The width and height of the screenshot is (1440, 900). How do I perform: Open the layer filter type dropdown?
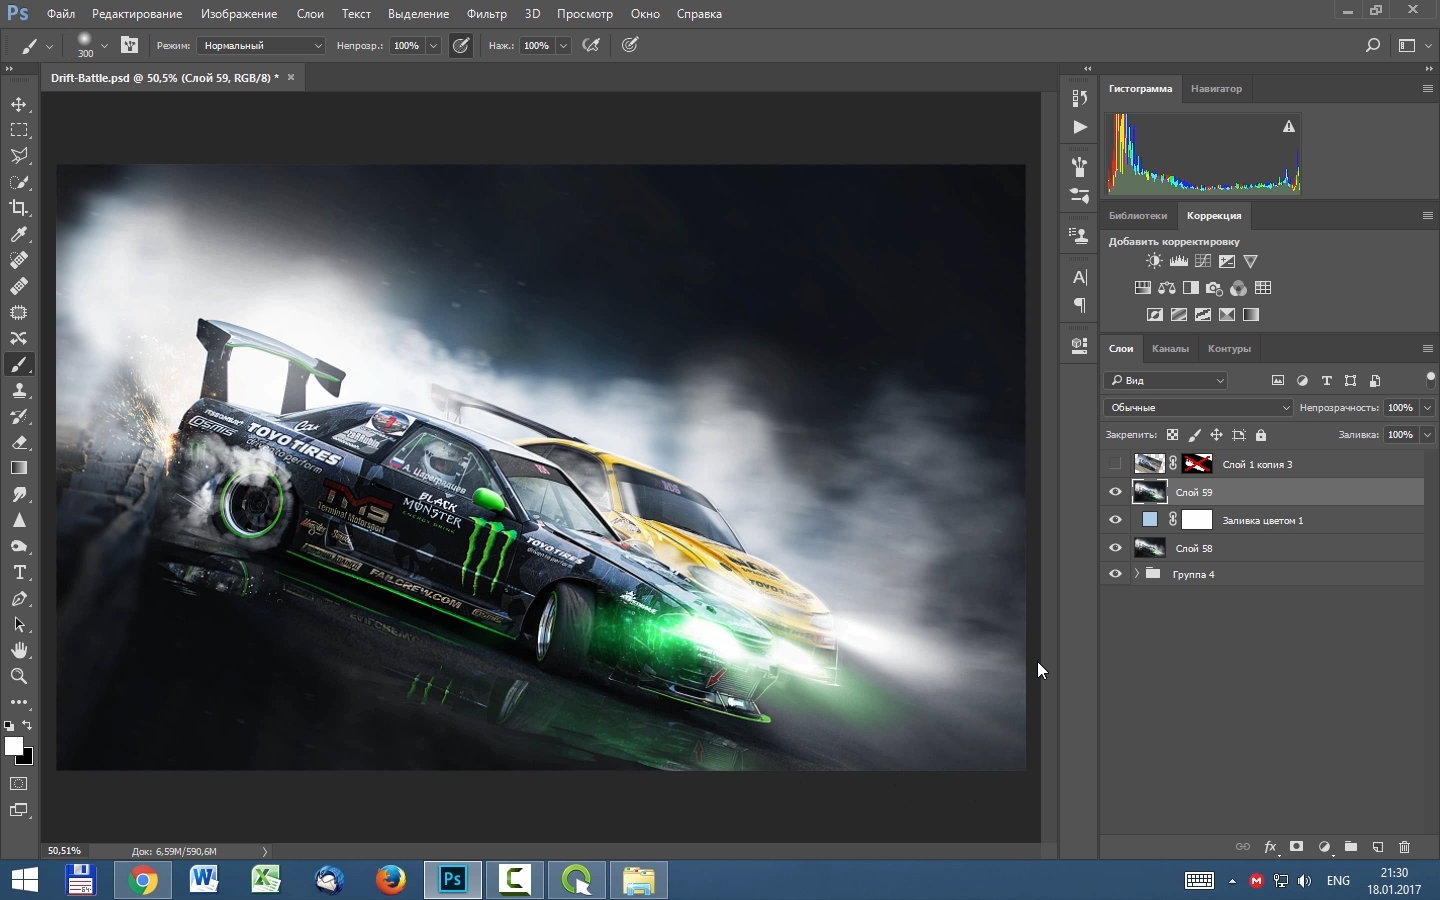pyautogui.click(x=1166, y=380)
